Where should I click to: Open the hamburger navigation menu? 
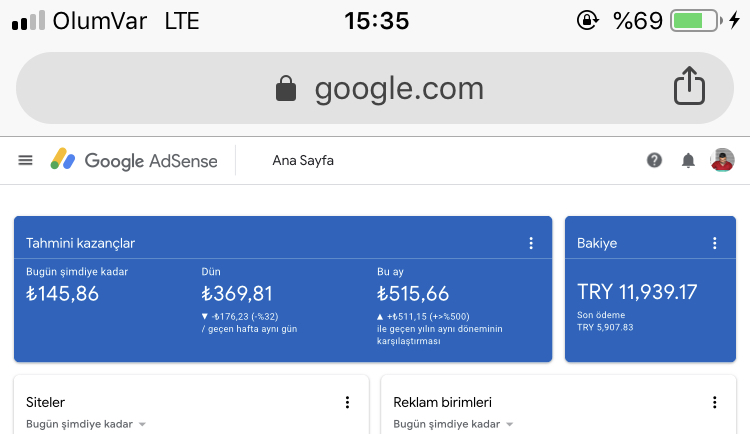[25, 160]
